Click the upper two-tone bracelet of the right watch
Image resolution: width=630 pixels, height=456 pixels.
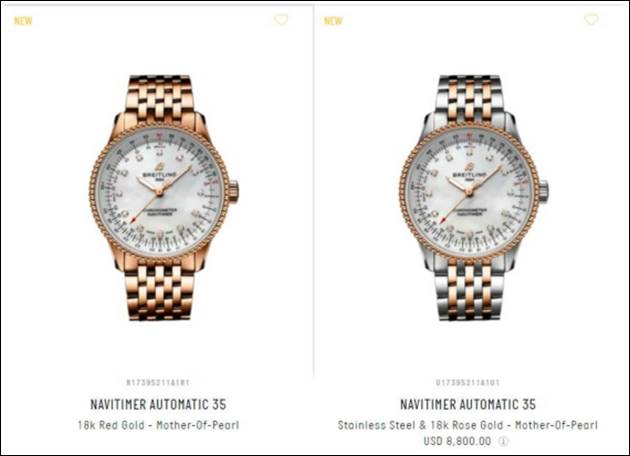tap(469, 98)
